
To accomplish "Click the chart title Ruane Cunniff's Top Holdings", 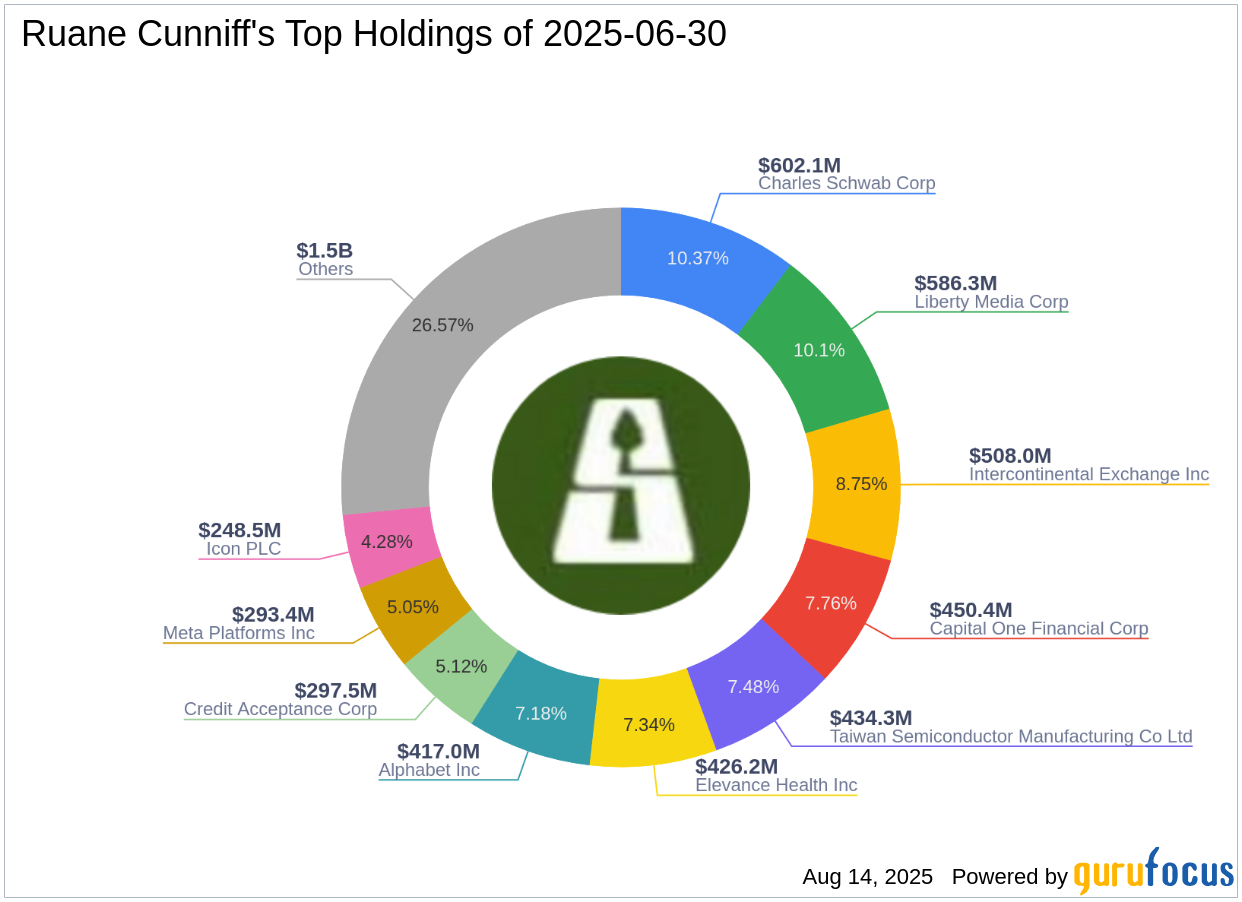I will pyautogui.click(x=374, y=35).
